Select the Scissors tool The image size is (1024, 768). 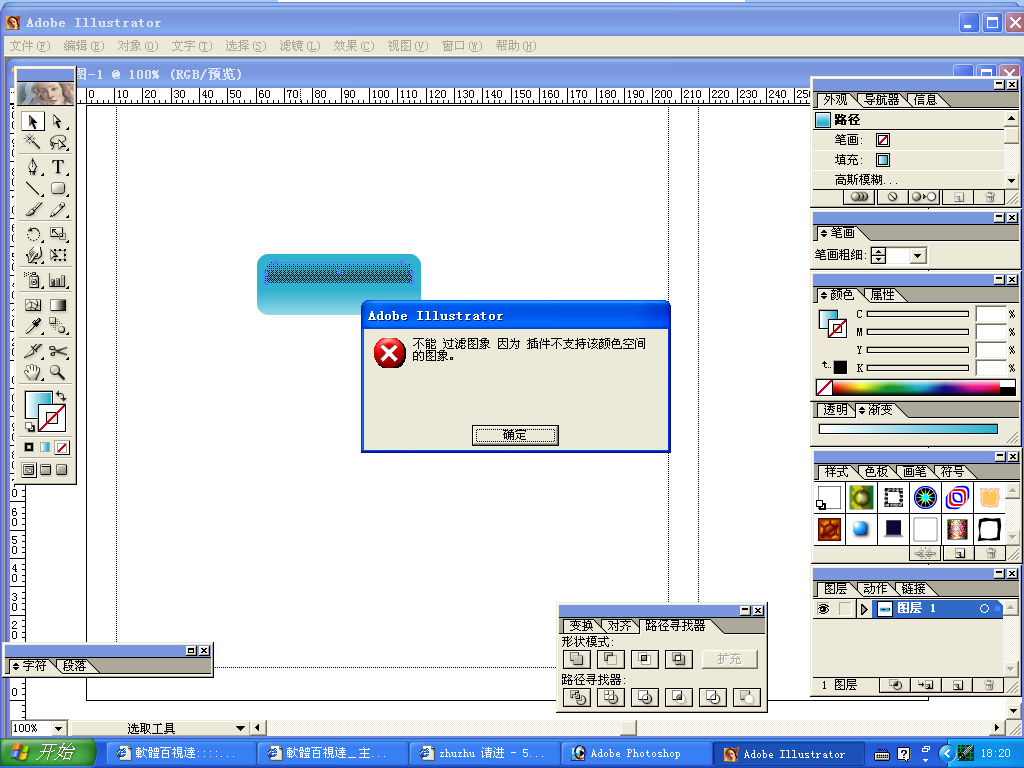tap(58, 351)
